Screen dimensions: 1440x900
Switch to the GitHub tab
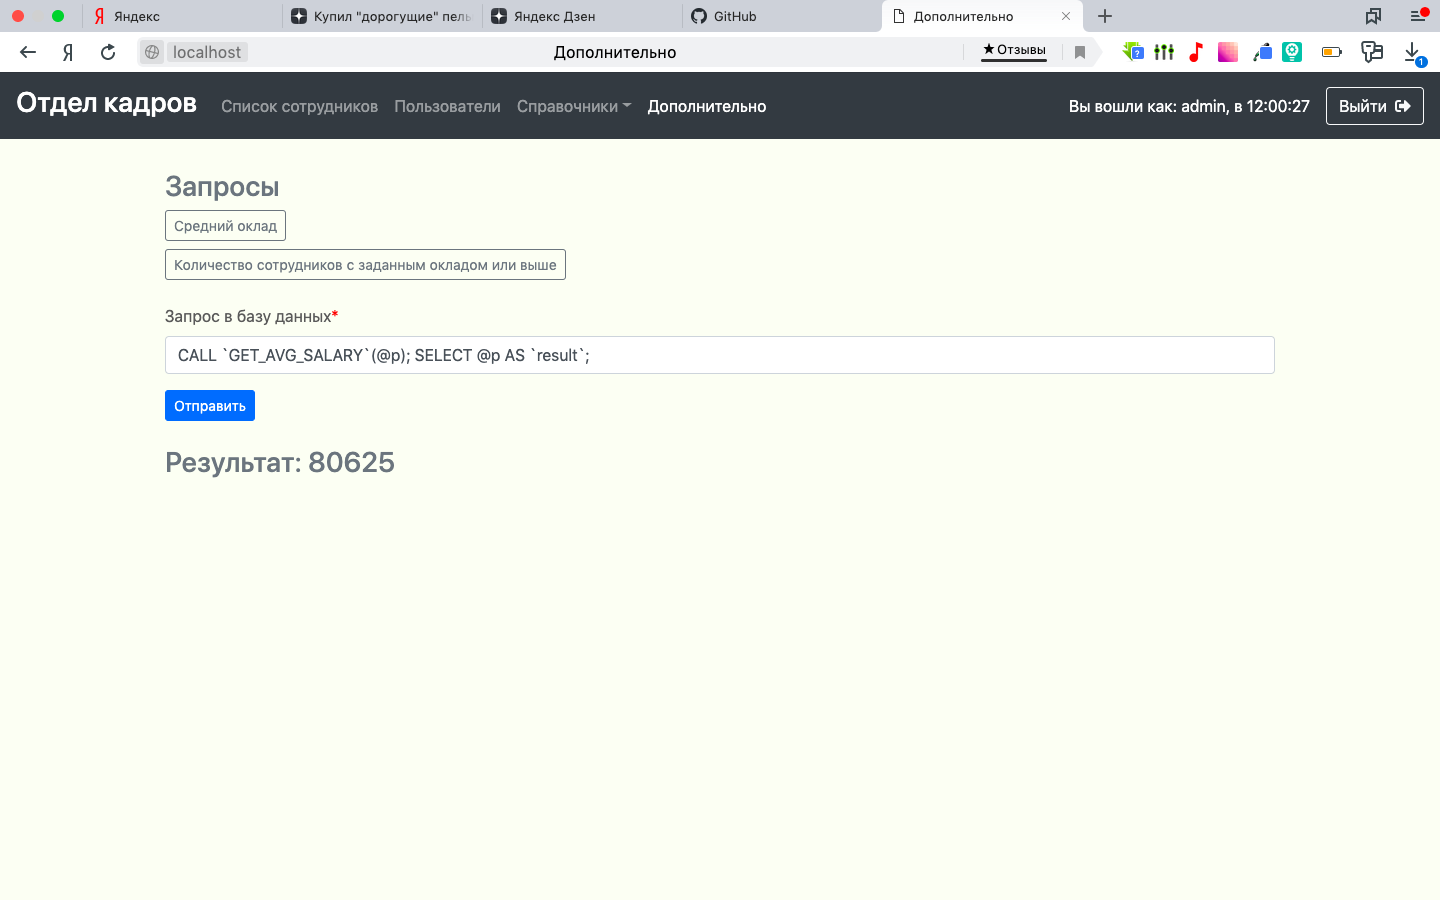(782, 16)
